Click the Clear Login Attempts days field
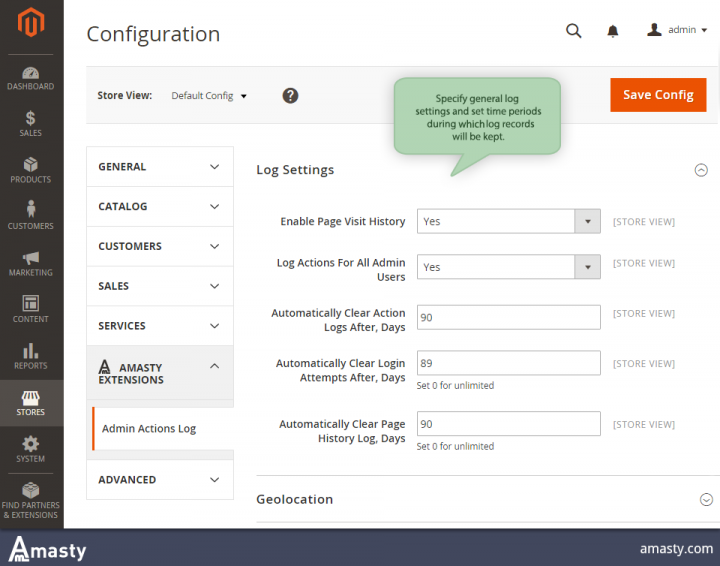The image size is (720, 566). pos(508,363)
